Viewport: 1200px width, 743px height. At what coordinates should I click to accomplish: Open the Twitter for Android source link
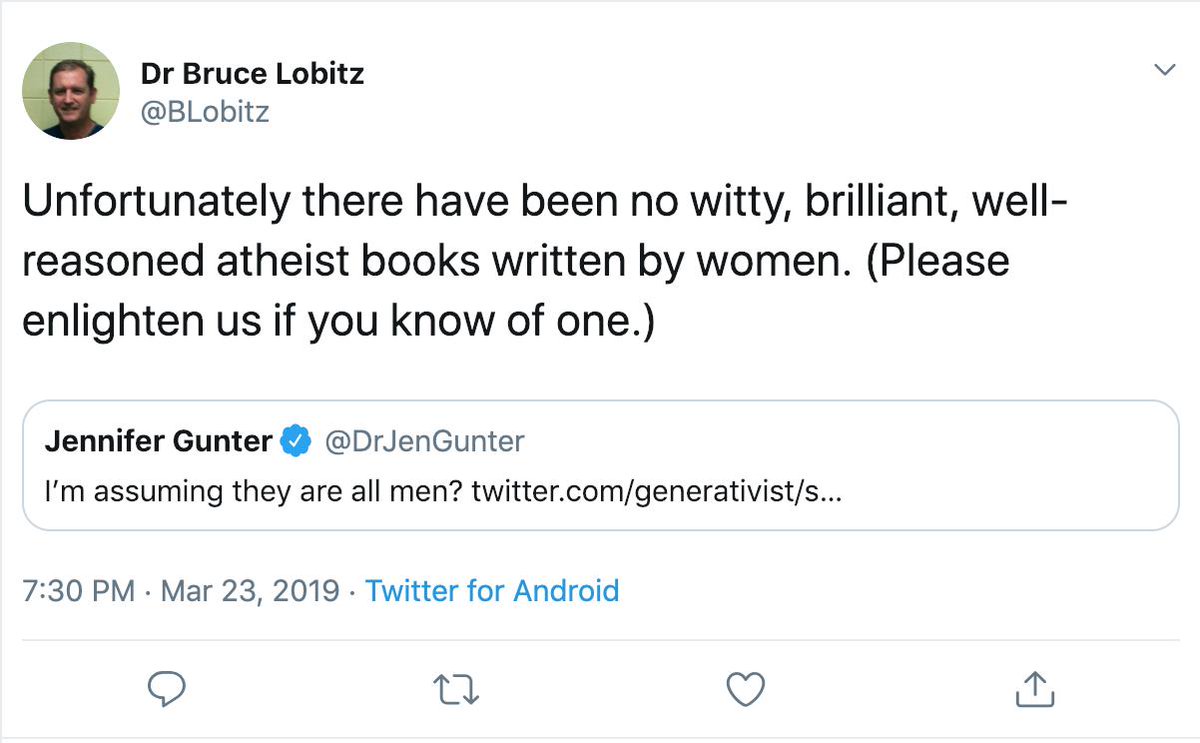[492, 590]
